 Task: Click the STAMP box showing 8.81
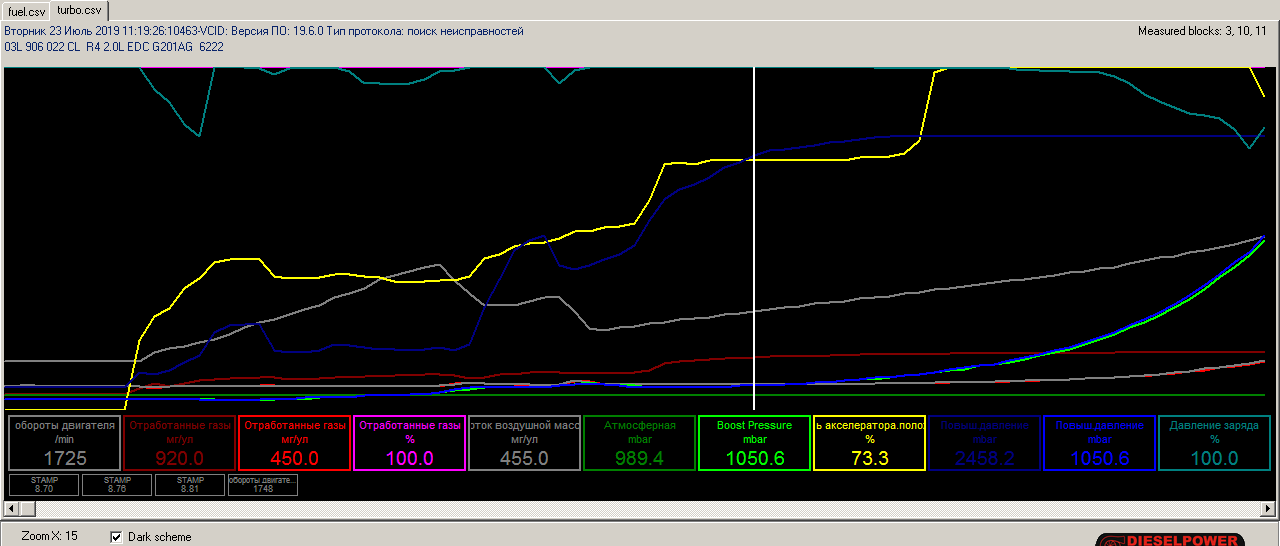click(190, 485)
